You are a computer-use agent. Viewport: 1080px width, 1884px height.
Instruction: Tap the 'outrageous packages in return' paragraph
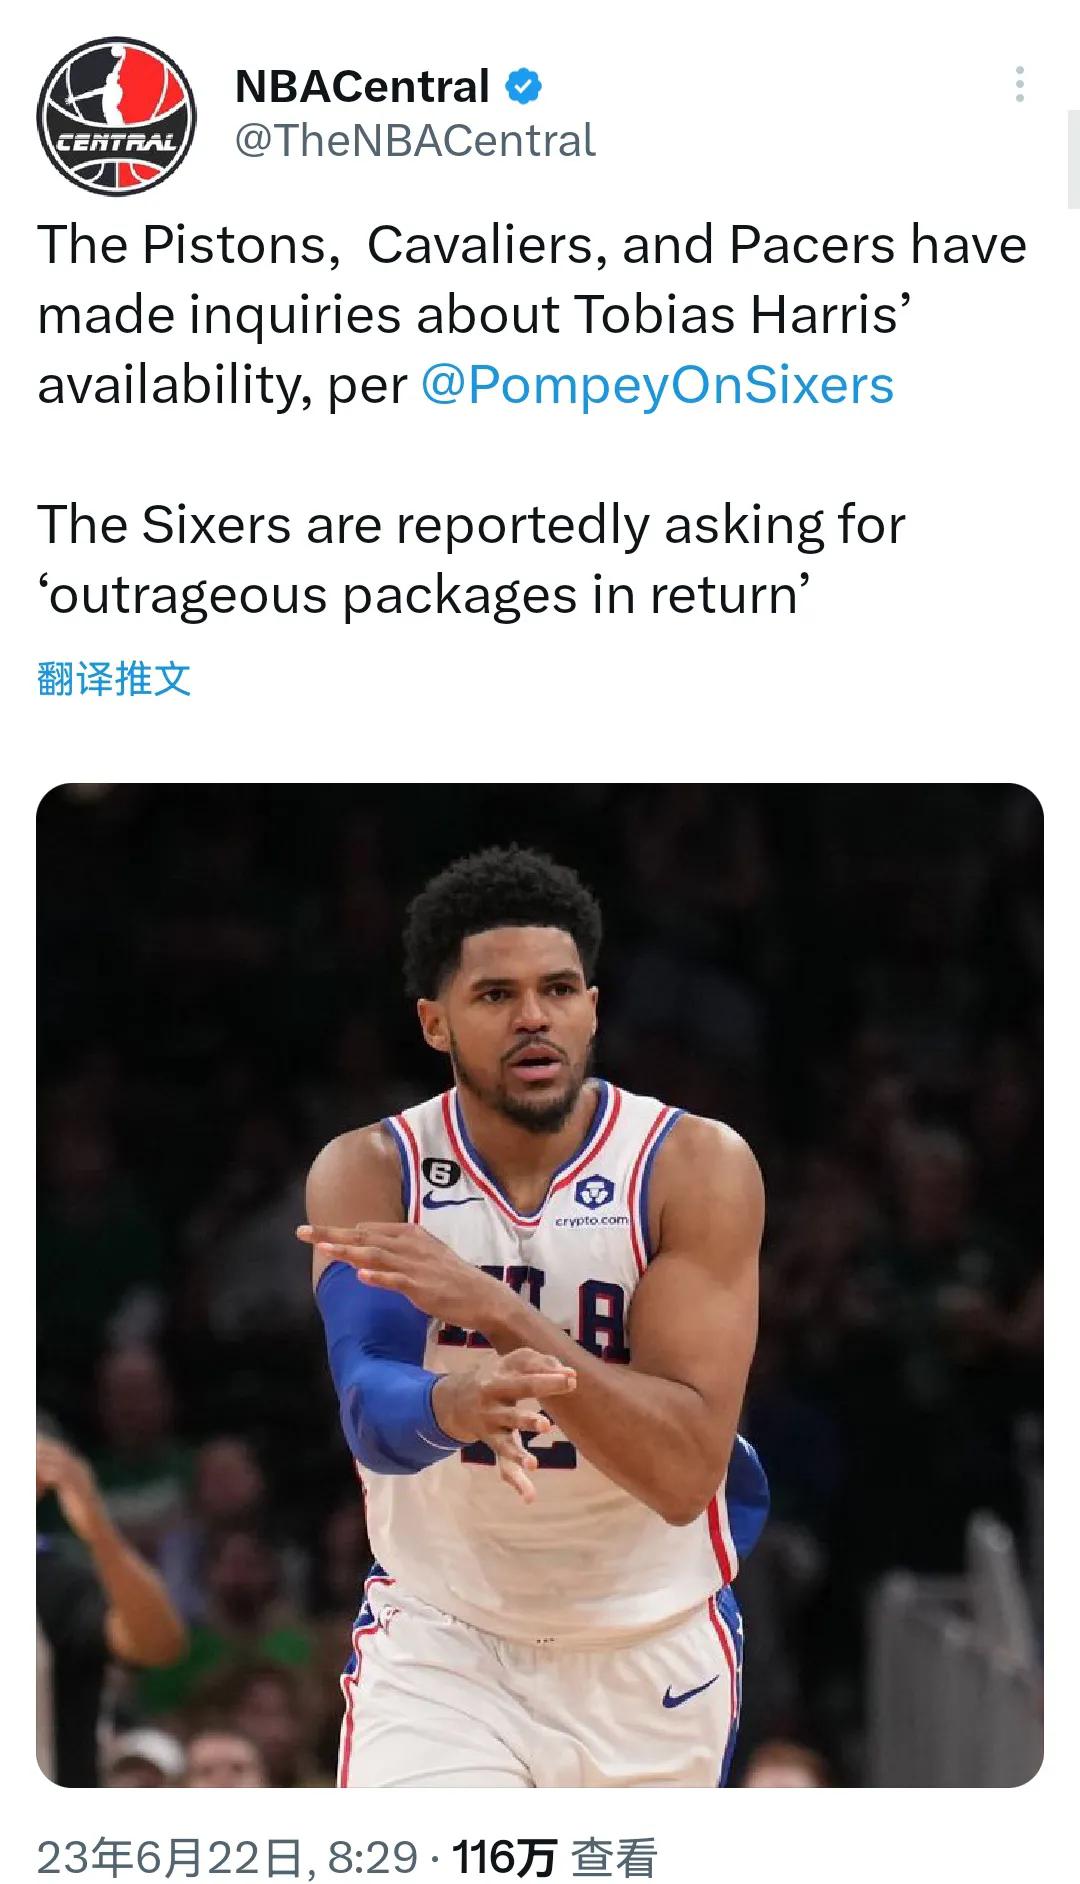tap(471, 560)
